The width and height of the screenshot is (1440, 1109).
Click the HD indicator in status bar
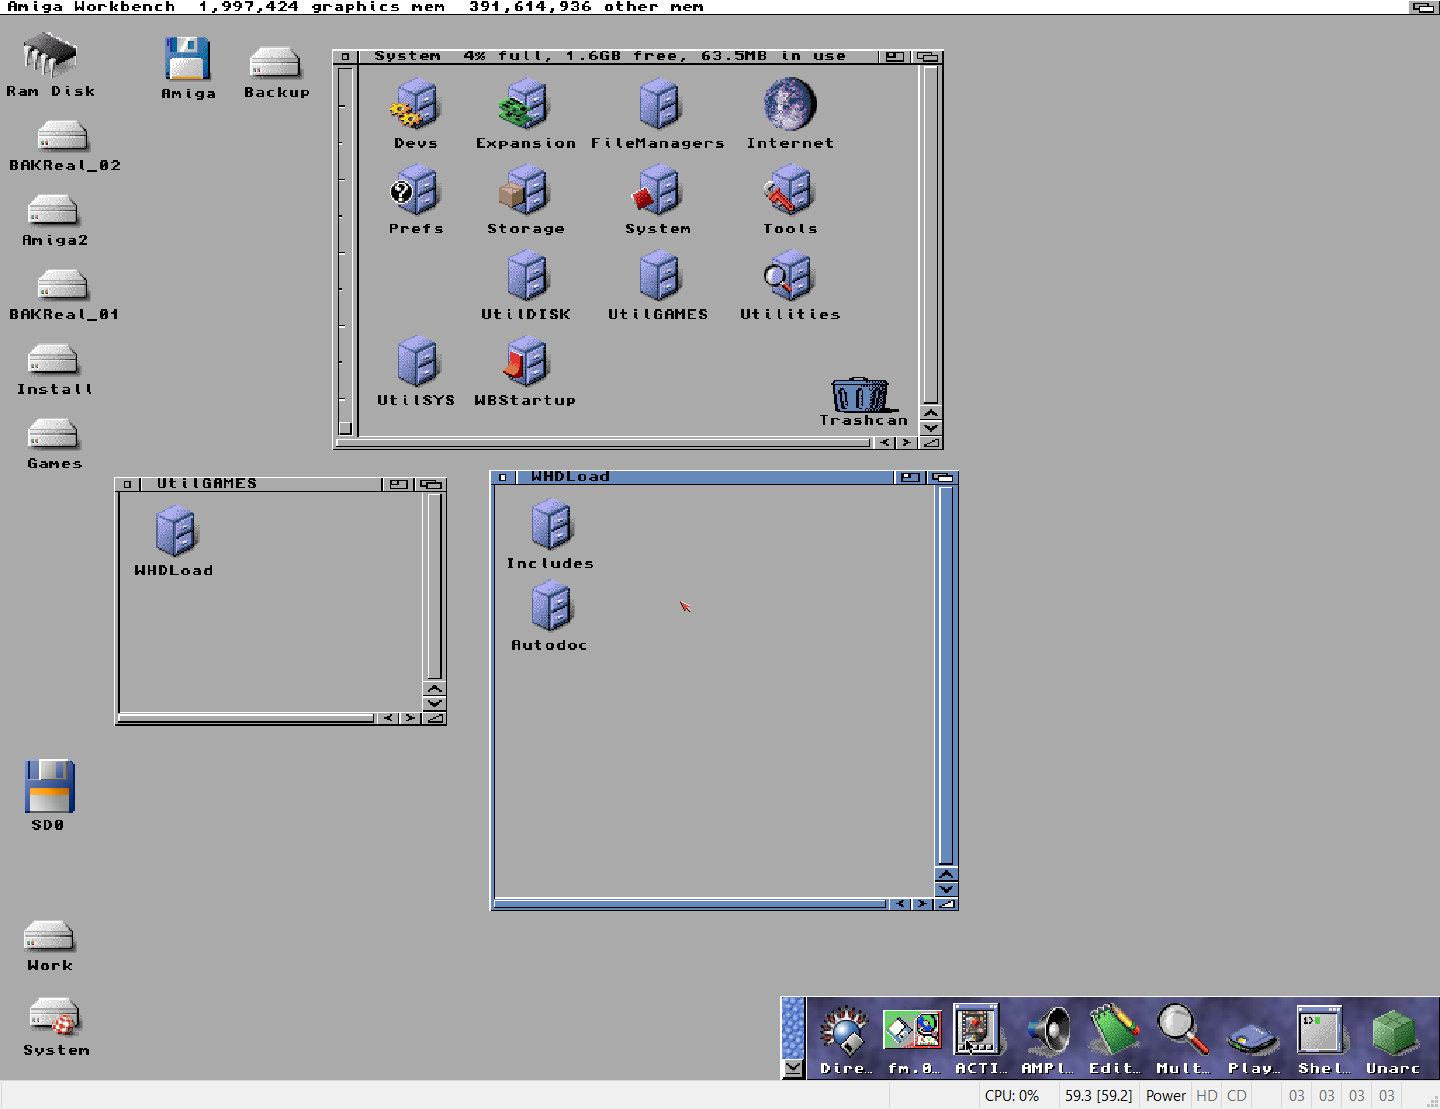pos(1207,1096)
